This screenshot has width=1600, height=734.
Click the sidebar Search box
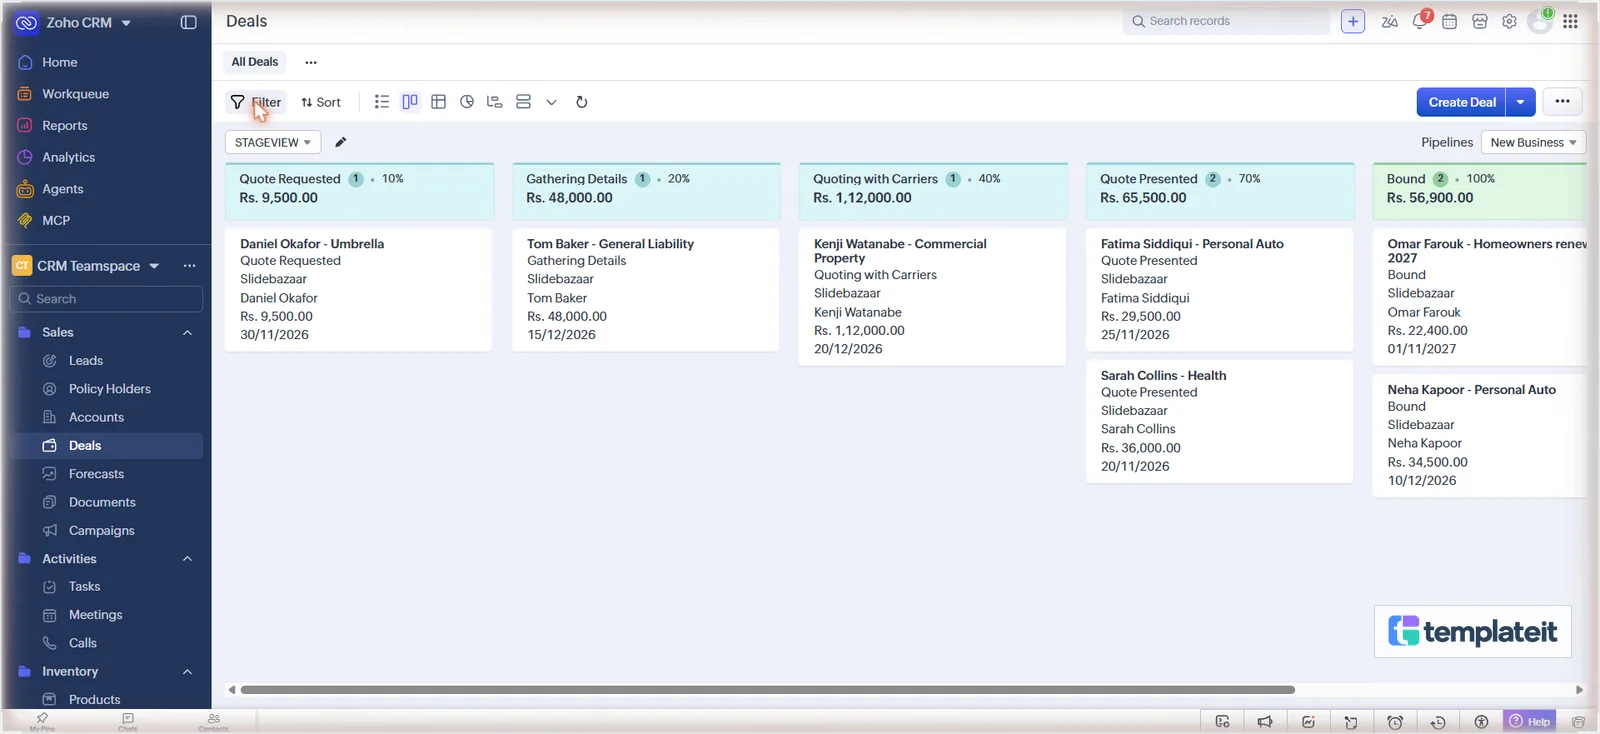coord(106,299)
